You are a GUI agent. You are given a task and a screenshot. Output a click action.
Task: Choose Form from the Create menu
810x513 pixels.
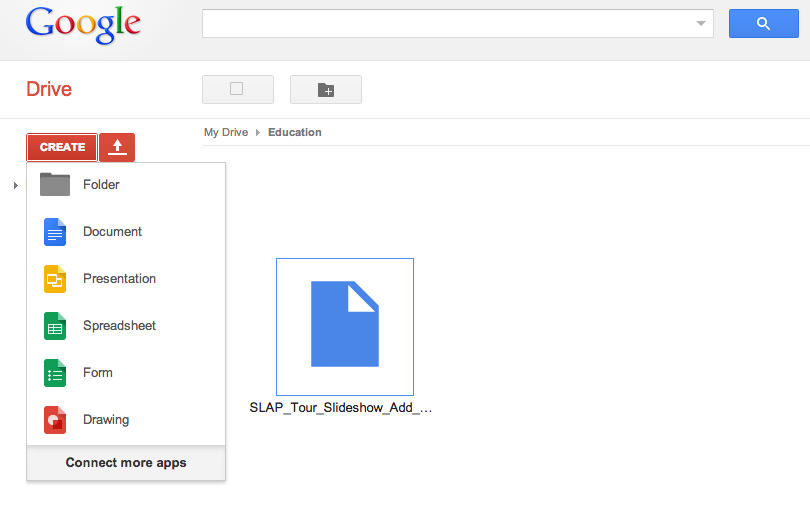point(126,372)
